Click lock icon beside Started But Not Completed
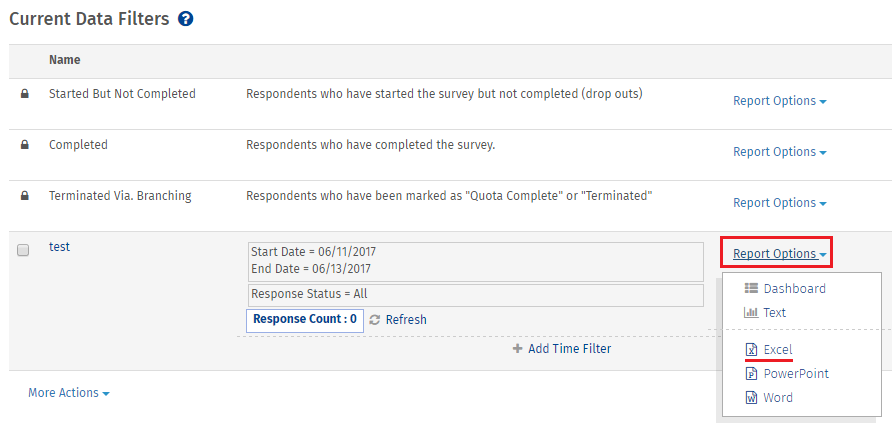The image size is (892, 423). (x=24, y=94)
